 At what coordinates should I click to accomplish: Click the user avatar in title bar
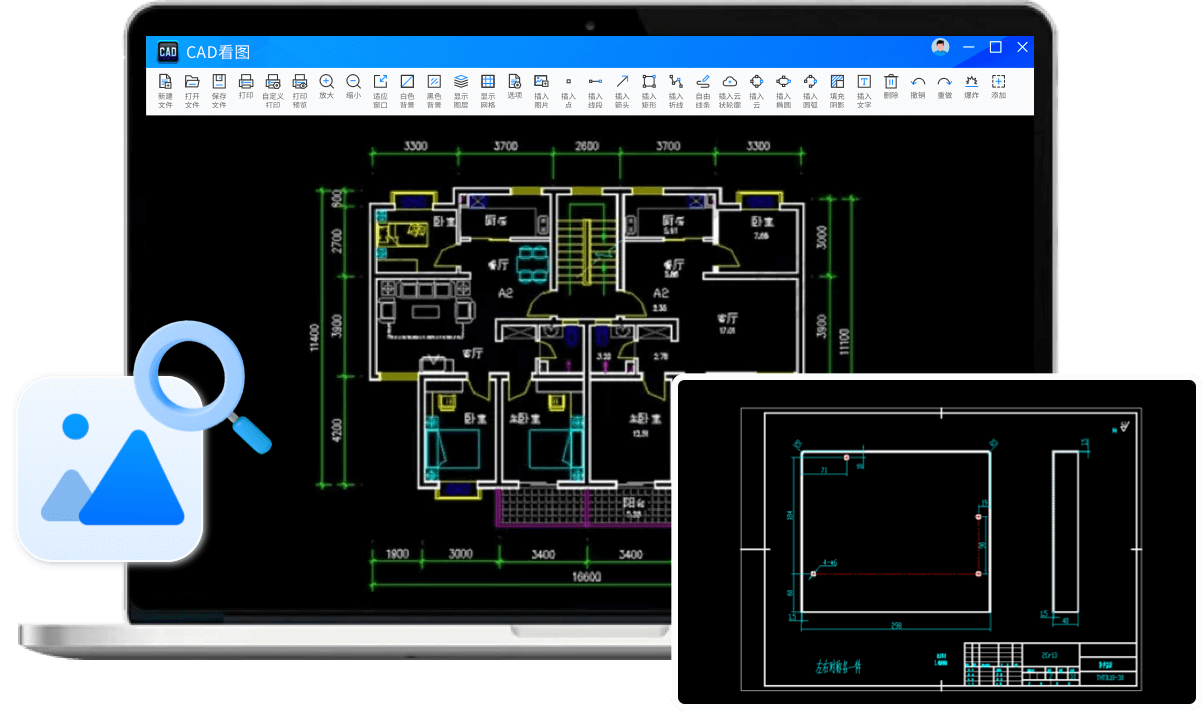[940, 47]
